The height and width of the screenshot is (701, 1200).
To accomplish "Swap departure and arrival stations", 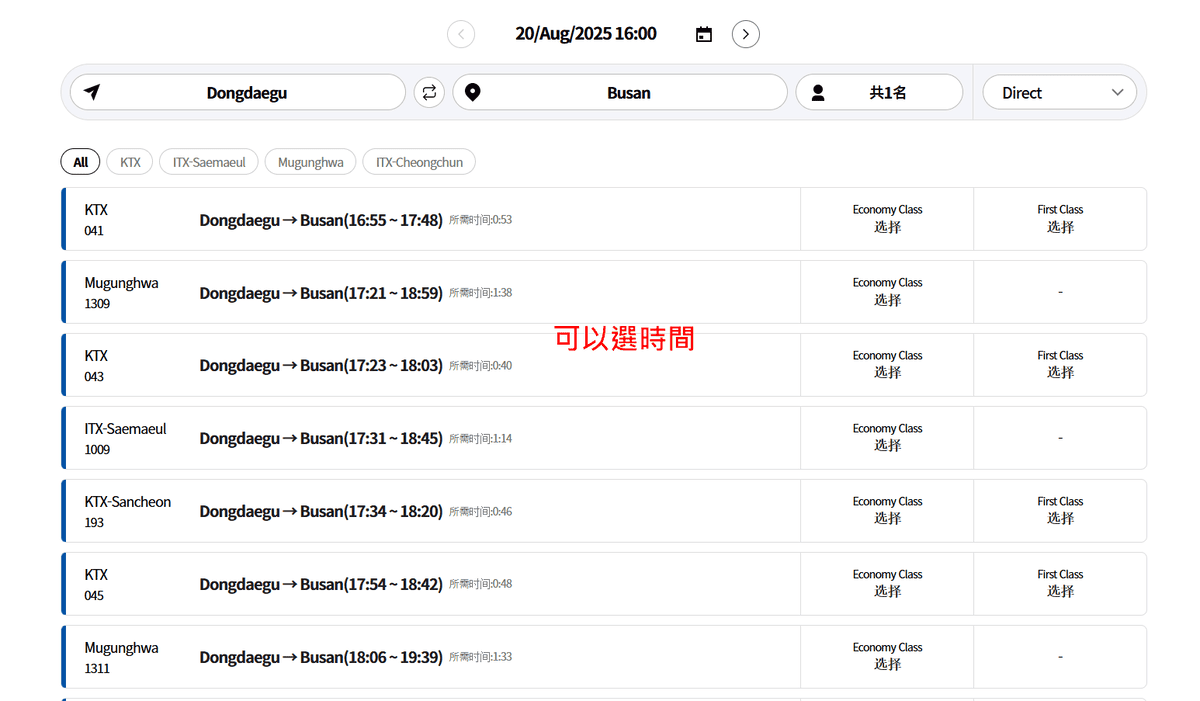I will coord(429,93).
